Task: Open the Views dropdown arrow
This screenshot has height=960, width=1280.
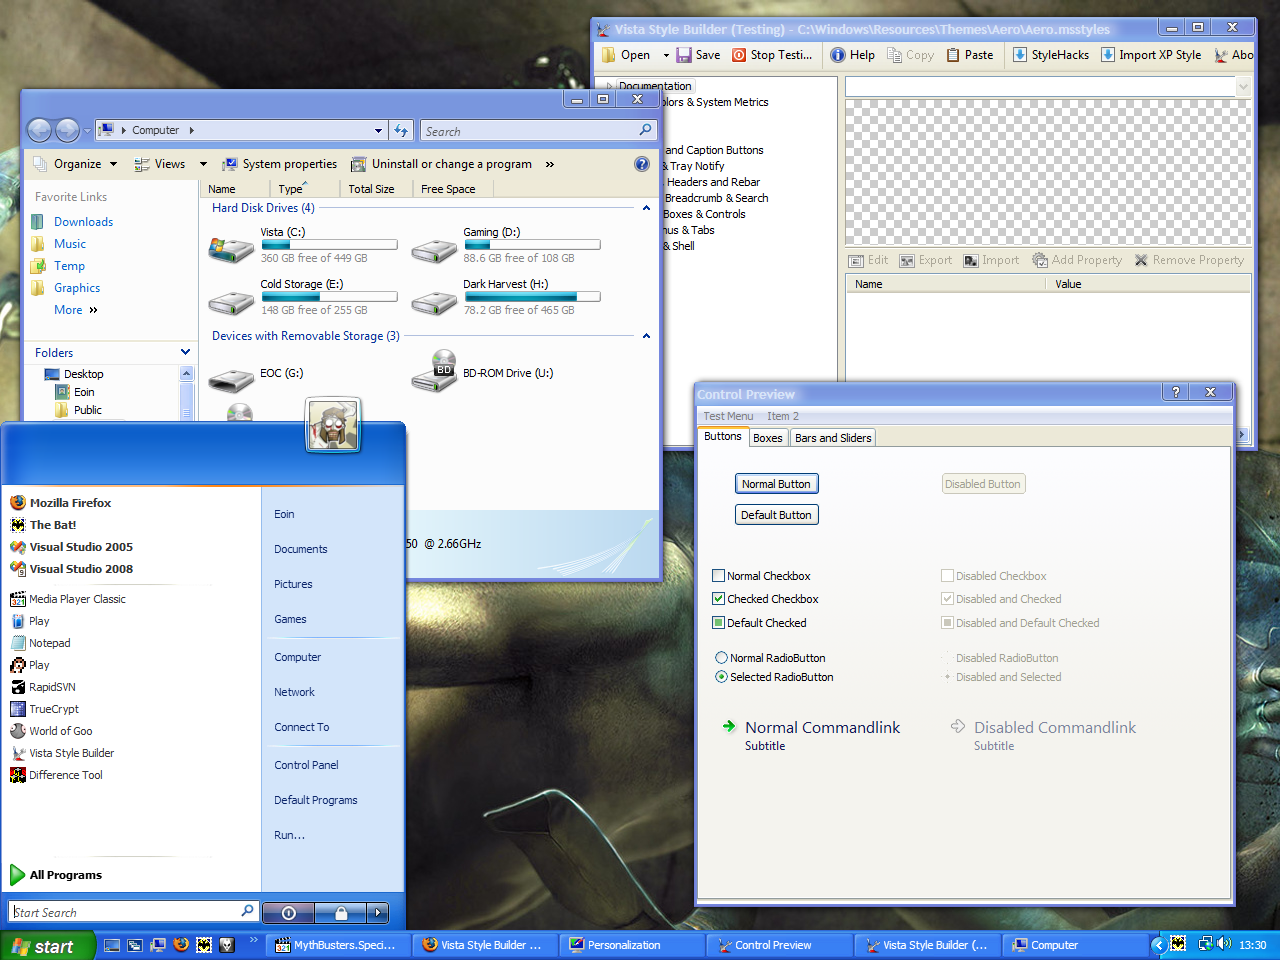Action: pos(203,164)
